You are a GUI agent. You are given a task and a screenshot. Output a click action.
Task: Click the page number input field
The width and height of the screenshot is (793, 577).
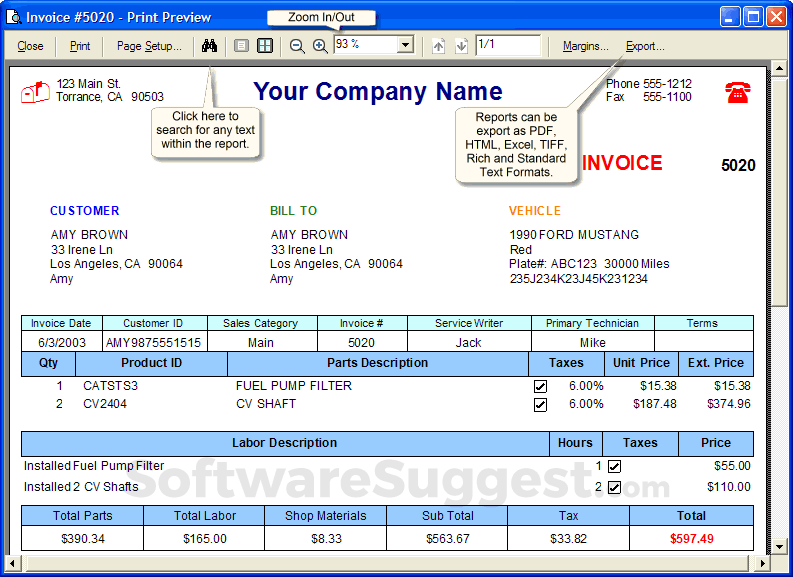[508, 45]
